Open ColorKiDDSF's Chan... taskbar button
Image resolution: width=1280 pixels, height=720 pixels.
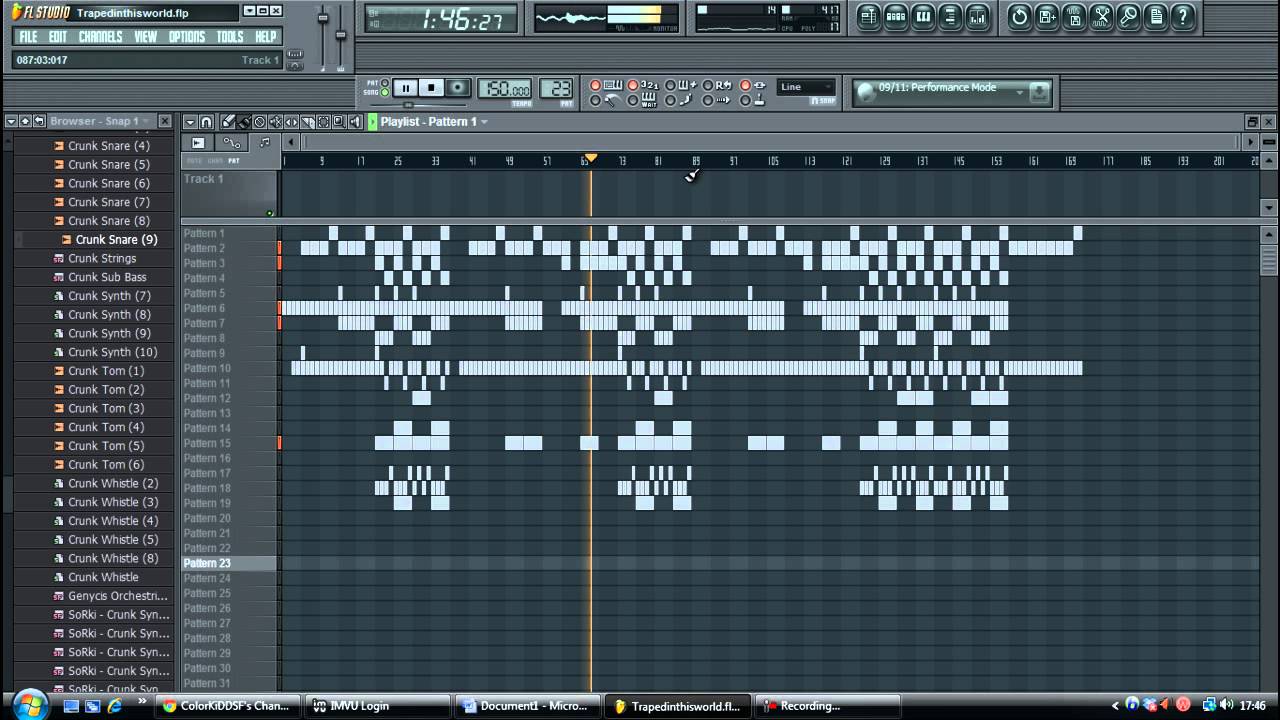click(228, 706)
